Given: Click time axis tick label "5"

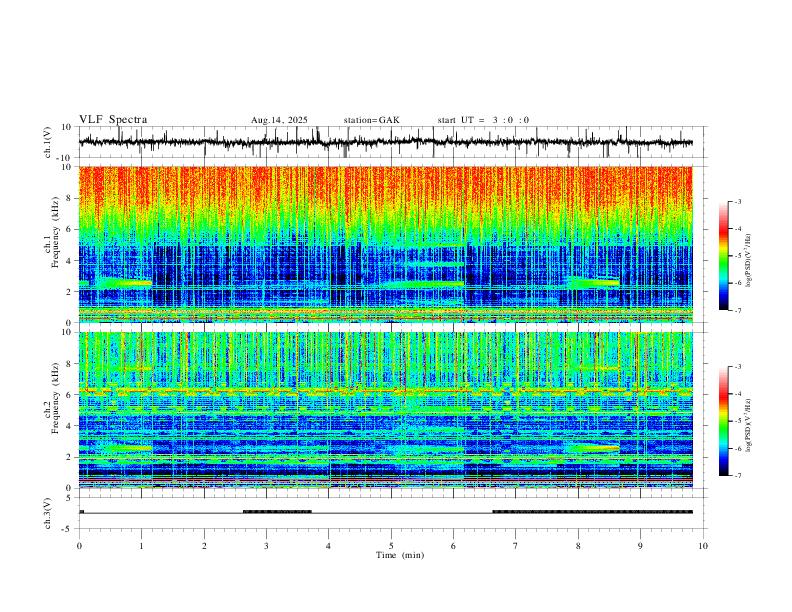Looking at the screenshot, I should pyautogui.click(x=391, y=546).
